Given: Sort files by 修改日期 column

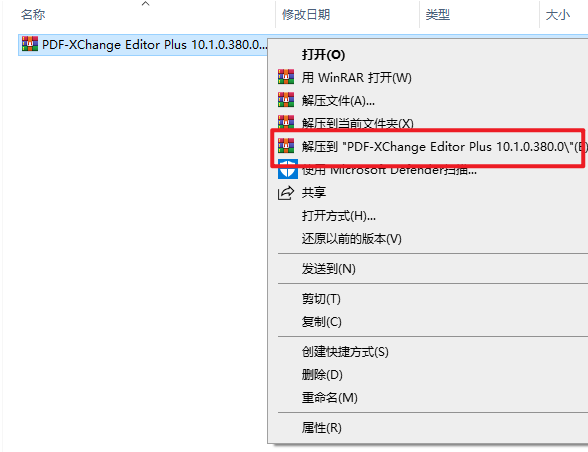Looking at the screenshot, I should [306, 15].
